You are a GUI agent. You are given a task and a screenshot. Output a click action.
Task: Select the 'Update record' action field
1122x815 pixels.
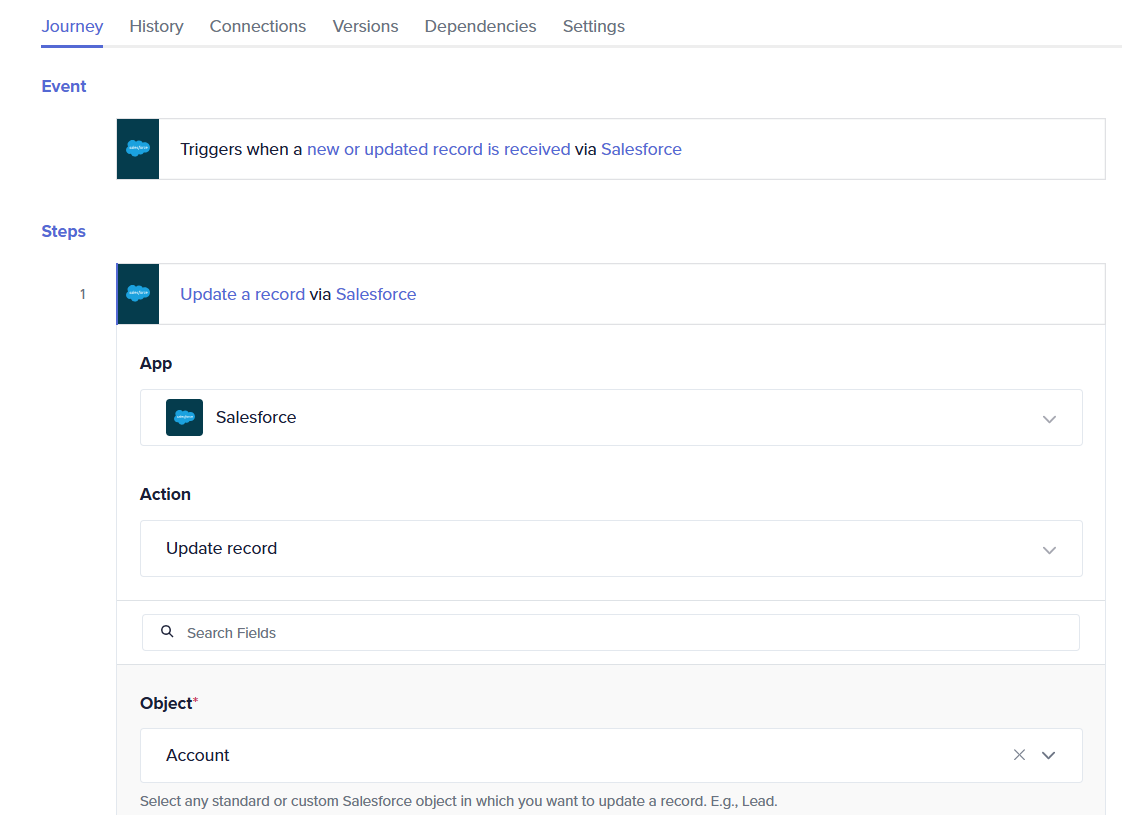(x=611, y=549)
